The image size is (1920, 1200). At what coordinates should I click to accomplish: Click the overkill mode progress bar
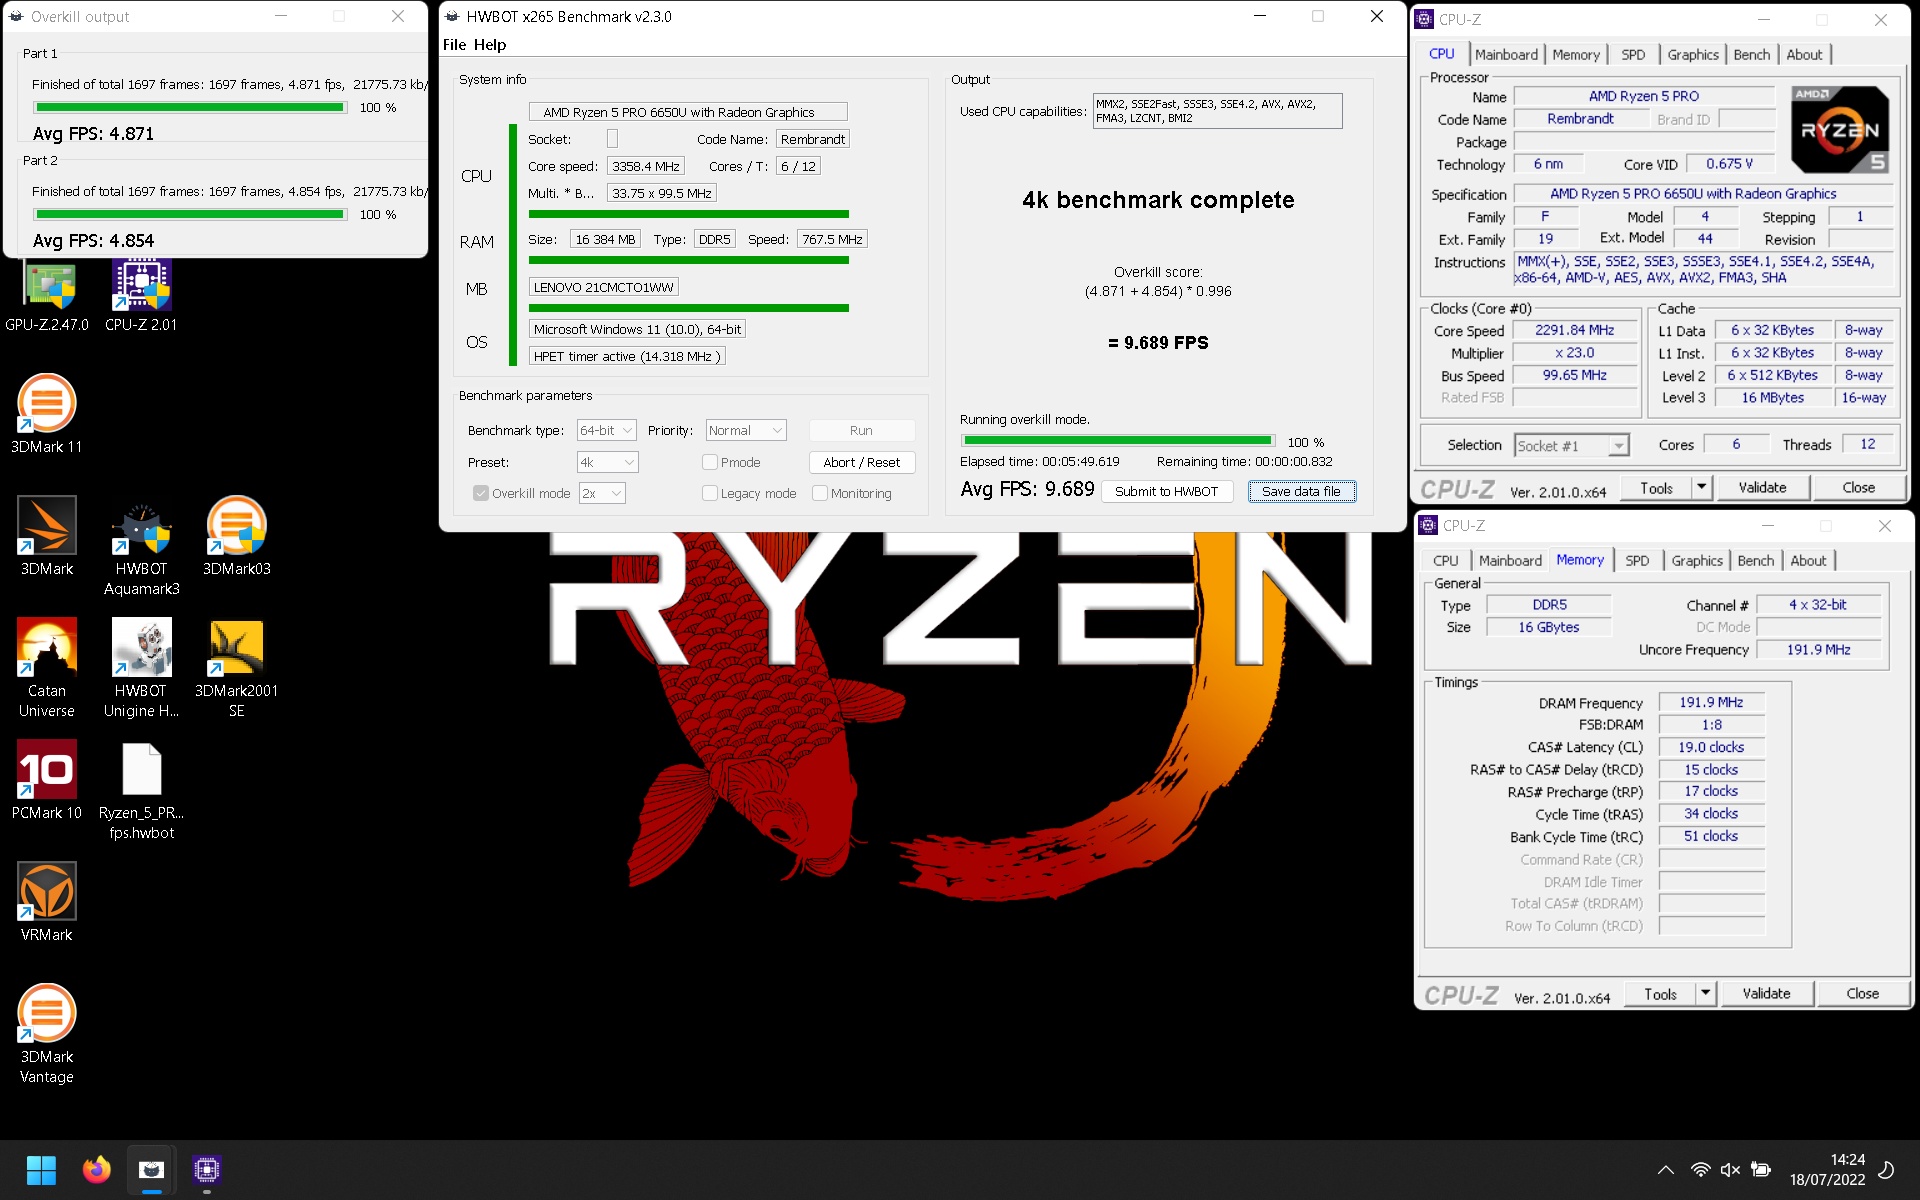point(1117,441)
